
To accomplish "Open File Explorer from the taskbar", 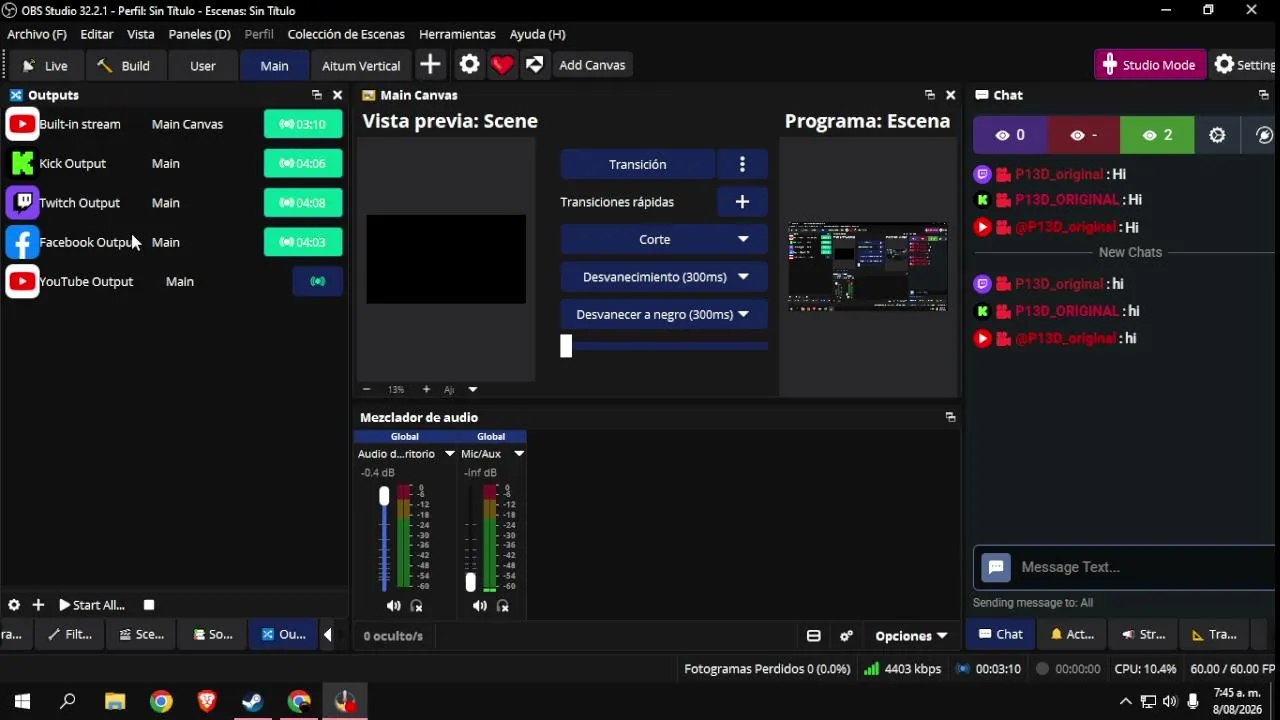I will click(x=115, y=701).
